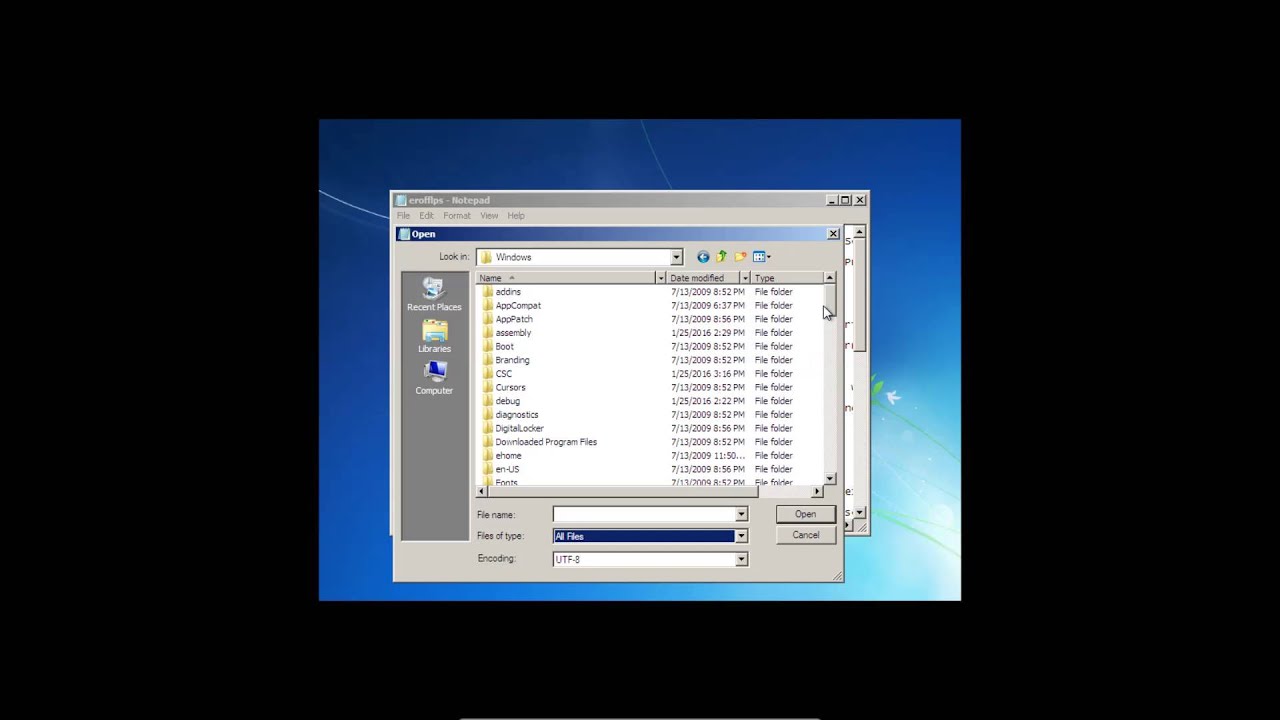
Task: Select the addins folder icon
Action: 488,292
